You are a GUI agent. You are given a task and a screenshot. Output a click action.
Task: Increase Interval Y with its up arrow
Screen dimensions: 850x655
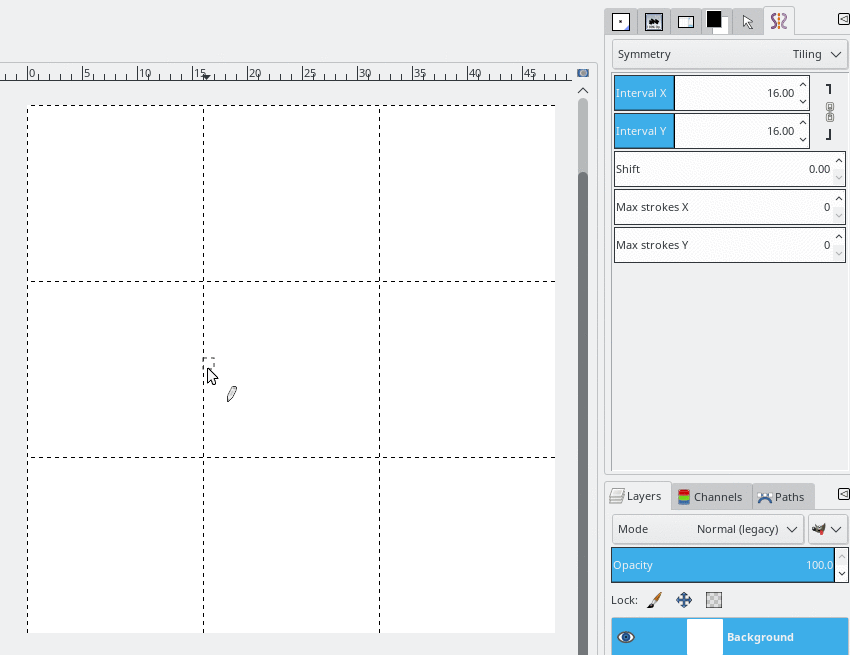point(803,123)
